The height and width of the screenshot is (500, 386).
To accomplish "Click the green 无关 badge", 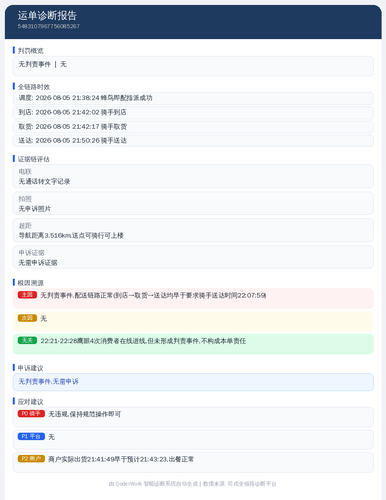I will (27, 340).
